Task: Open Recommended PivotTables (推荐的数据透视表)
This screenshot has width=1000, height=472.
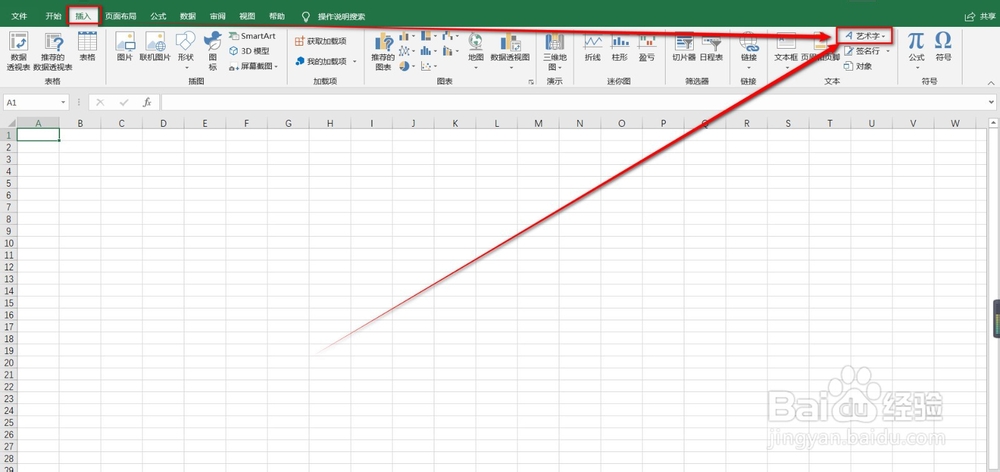Action: (53, 51)
